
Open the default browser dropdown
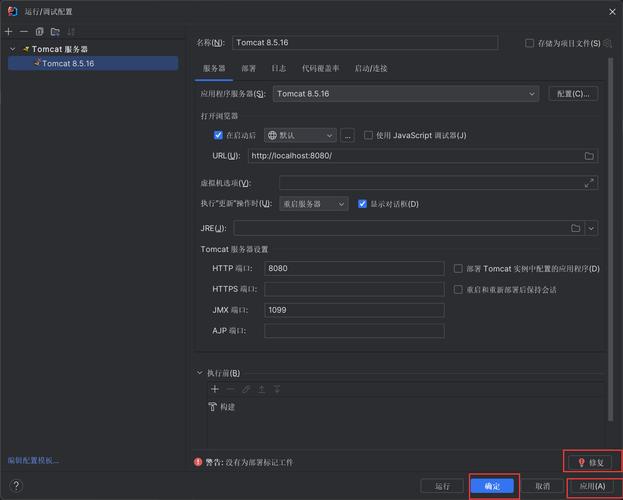click(x=300, y=136)
